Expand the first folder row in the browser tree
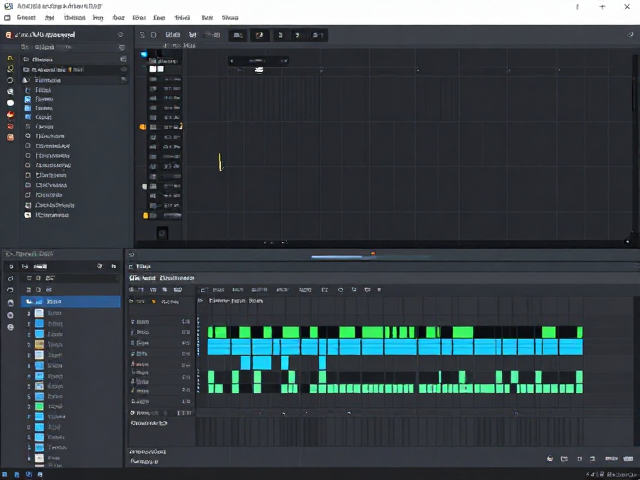The height and width of the screenshot is (480, 640). click(74, 59)
